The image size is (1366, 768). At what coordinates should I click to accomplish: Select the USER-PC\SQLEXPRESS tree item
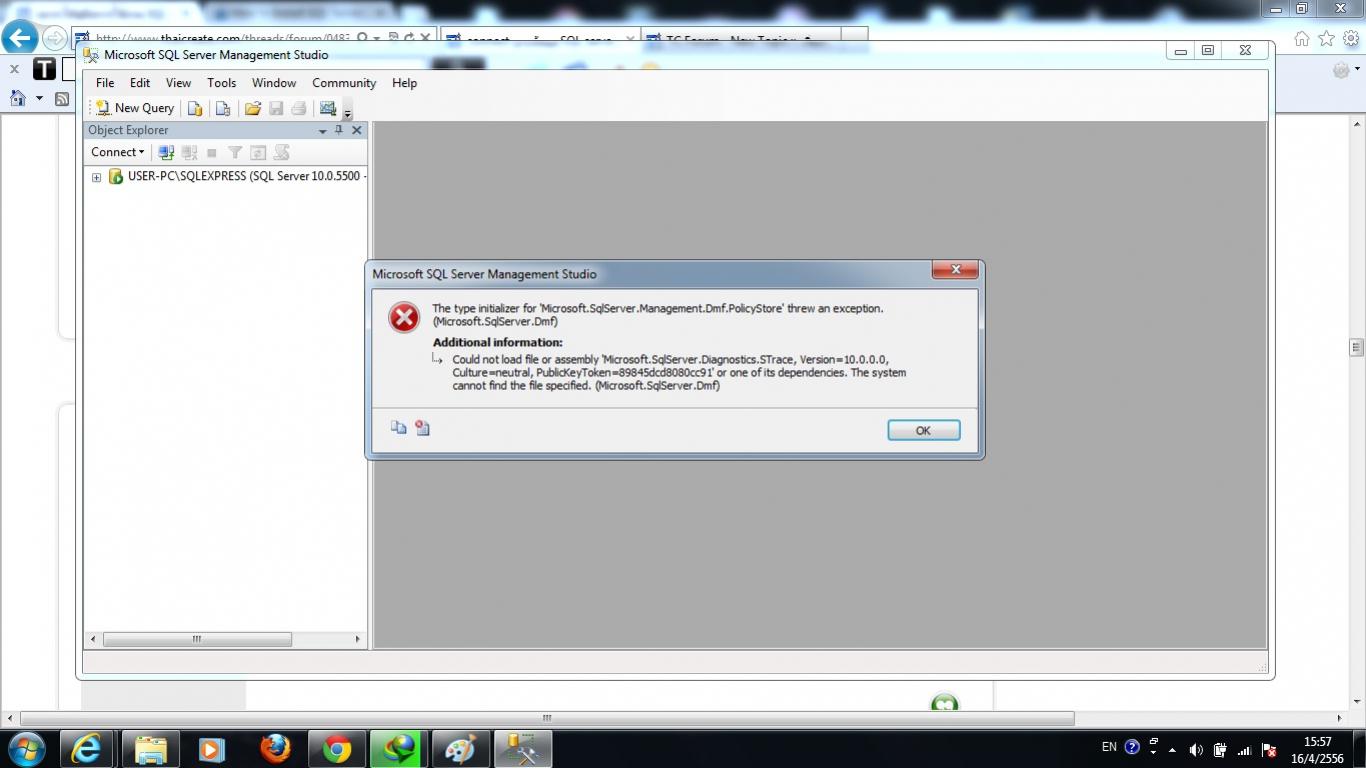[246, 176]
